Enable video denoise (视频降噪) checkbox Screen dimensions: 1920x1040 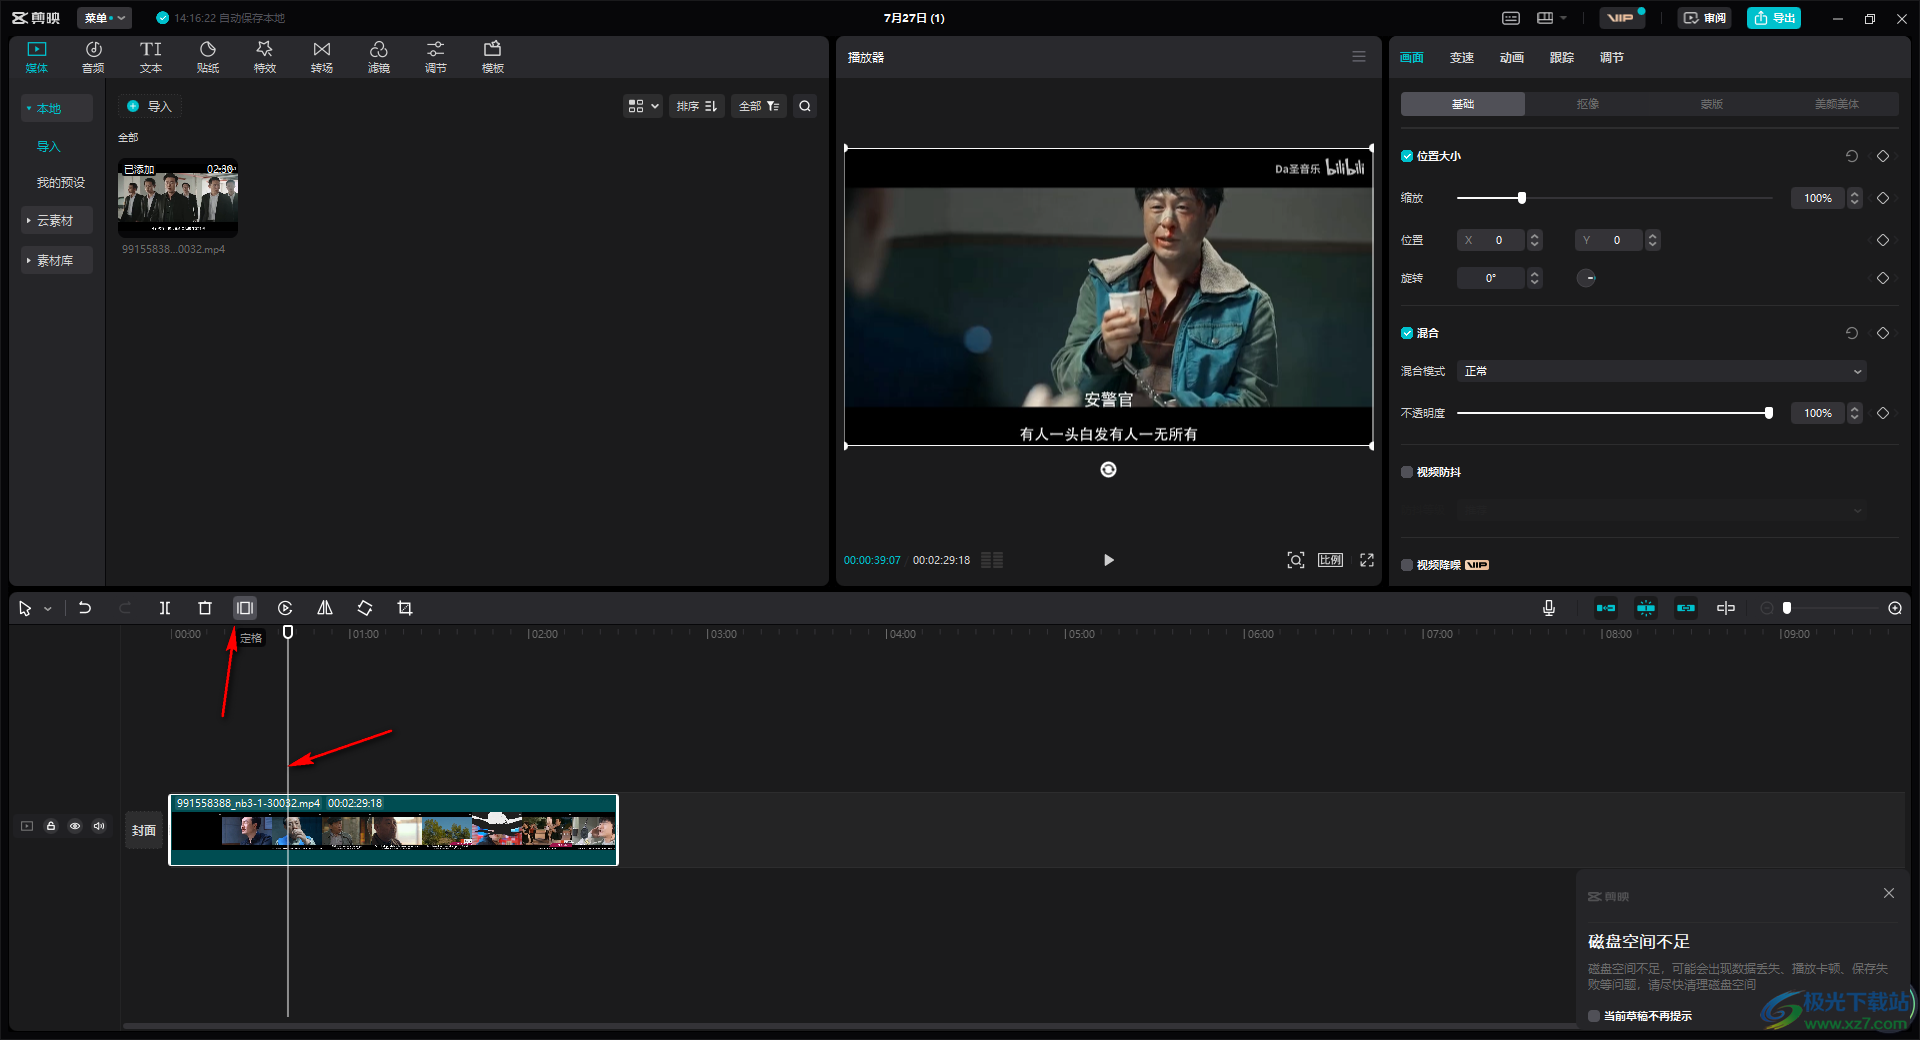pos(1407,565)
